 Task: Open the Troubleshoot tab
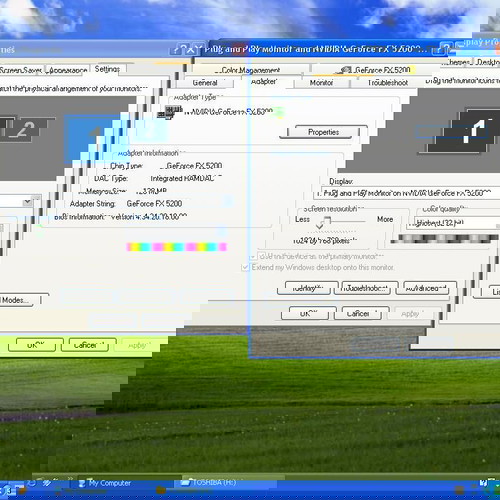pos(388,83)
